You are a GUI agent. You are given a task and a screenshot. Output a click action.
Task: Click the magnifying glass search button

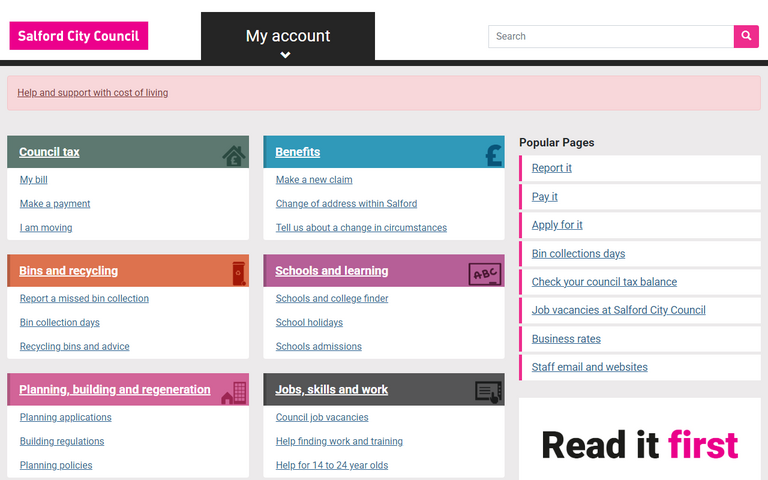click(746, 36)
